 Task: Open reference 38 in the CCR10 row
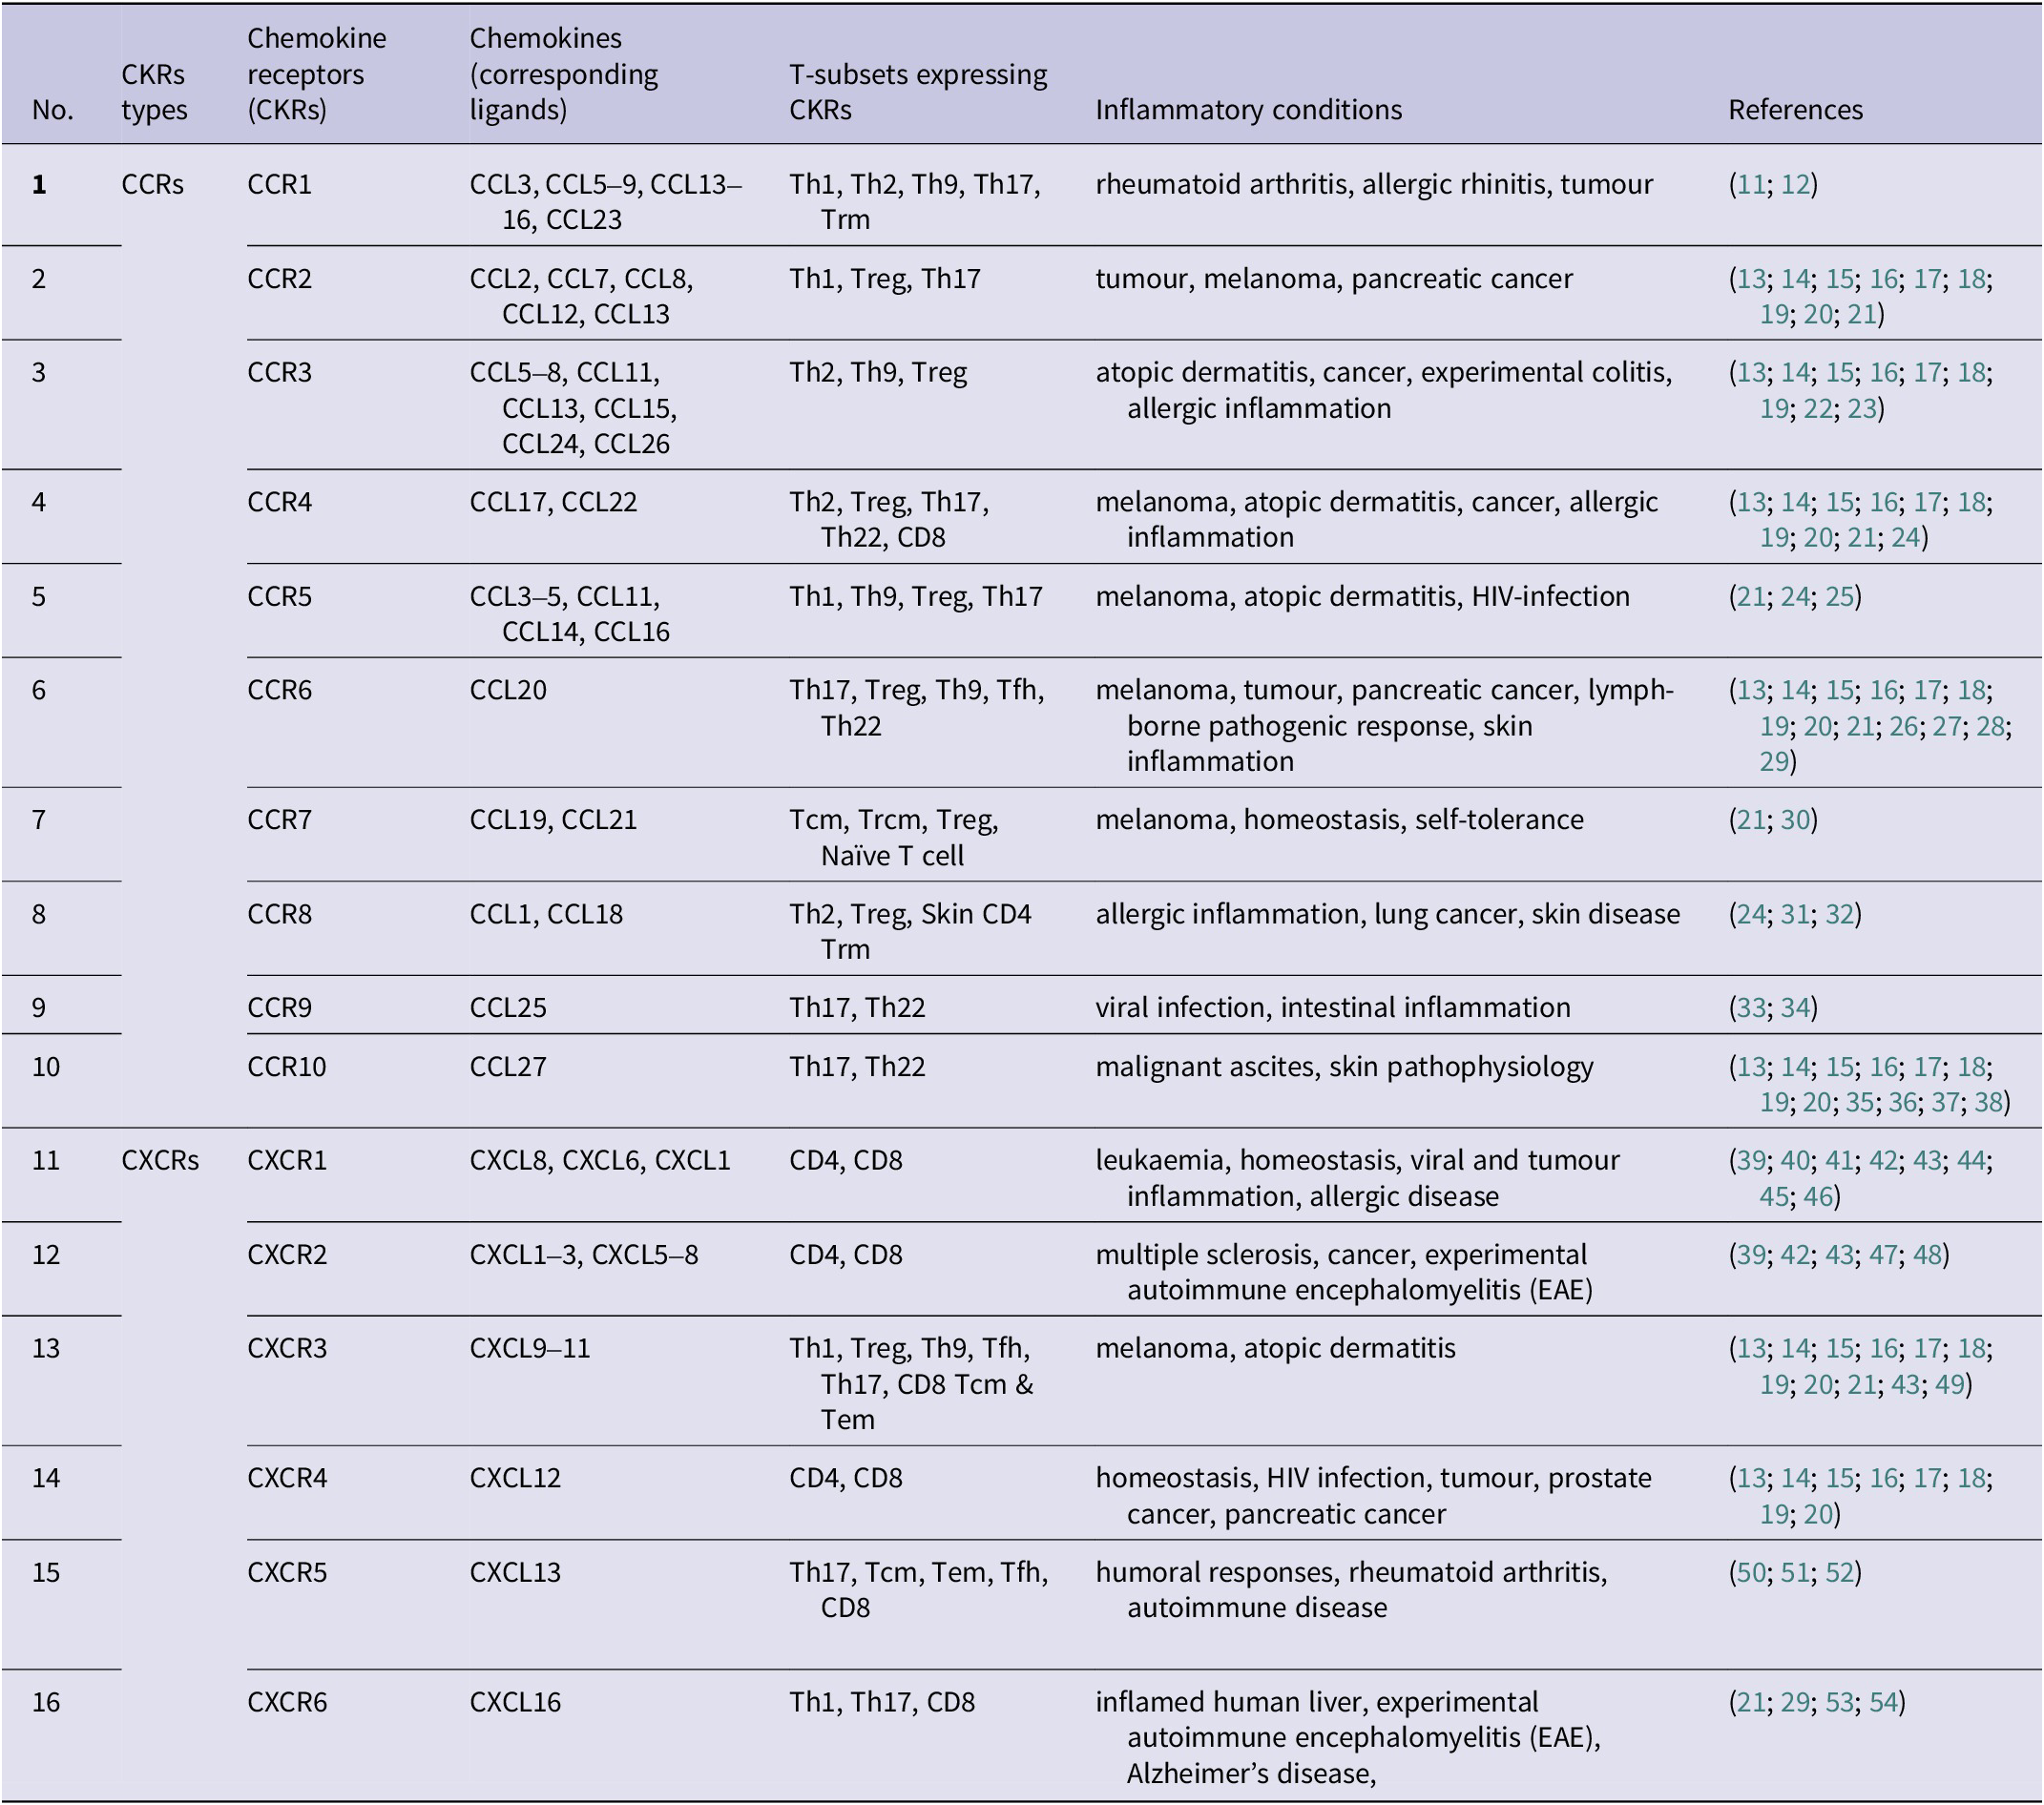point(1989,1102)
